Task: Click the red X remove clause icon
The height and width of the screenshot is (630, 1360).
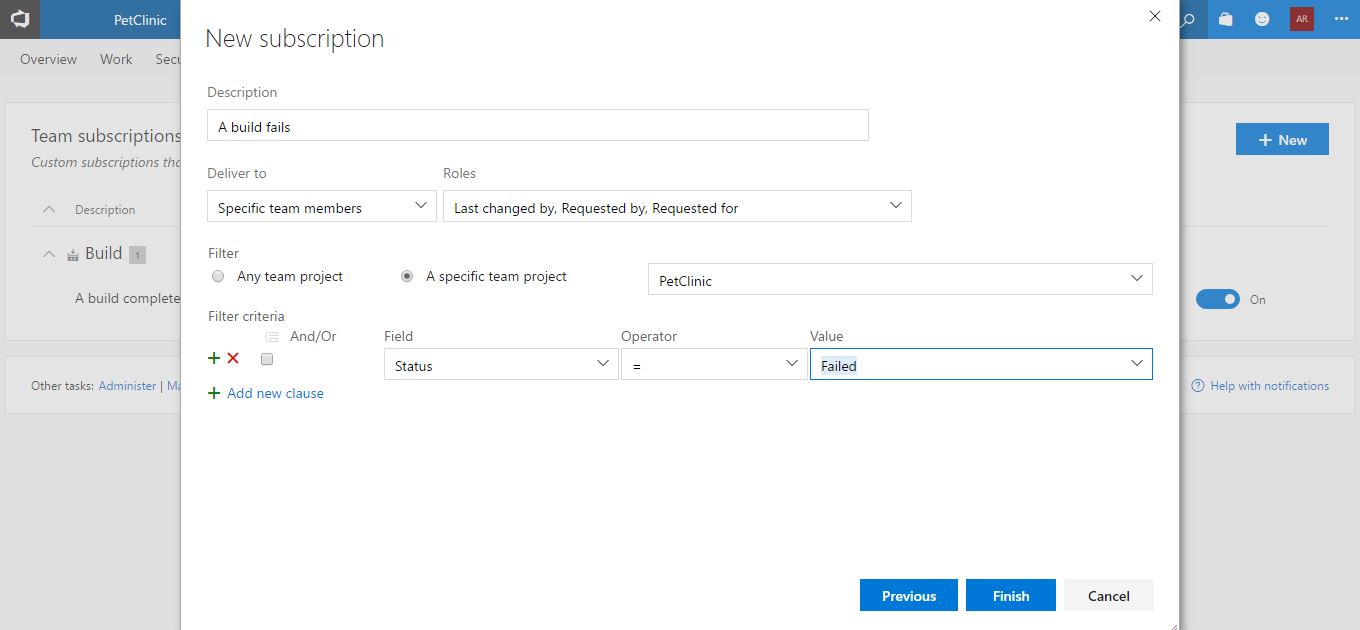Action: [233, 358]
